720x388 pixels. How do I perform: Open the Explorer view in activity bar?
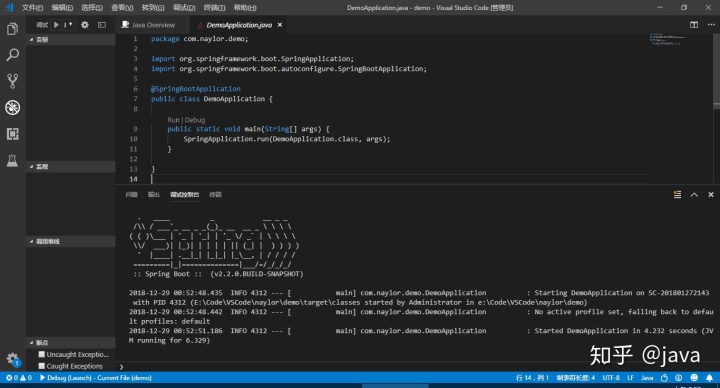(x=12, y=29)
